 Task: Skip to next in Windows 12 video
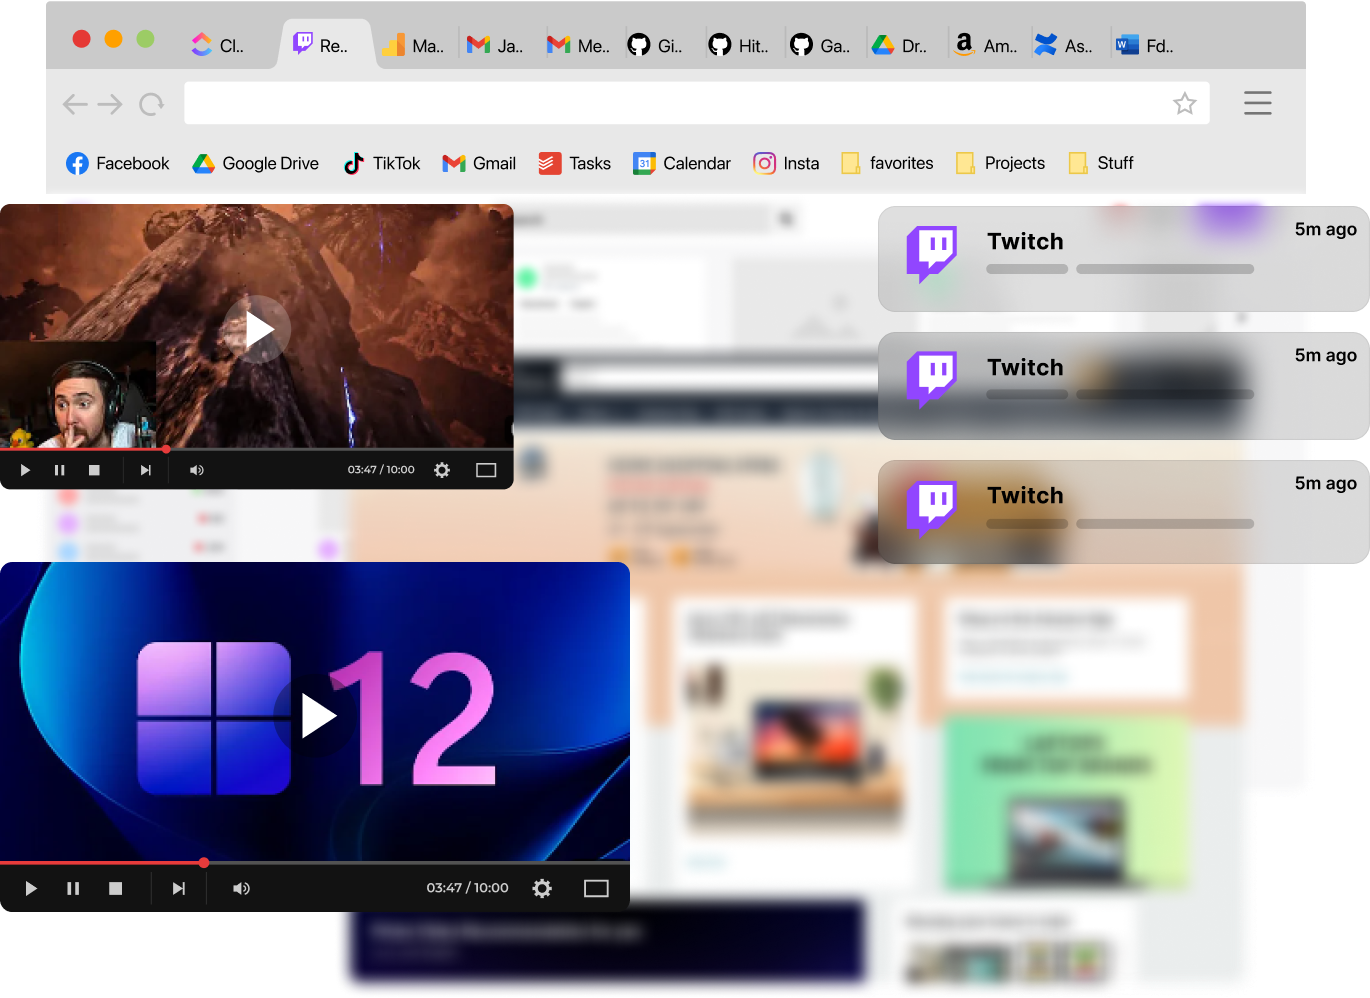coord(178,888)
